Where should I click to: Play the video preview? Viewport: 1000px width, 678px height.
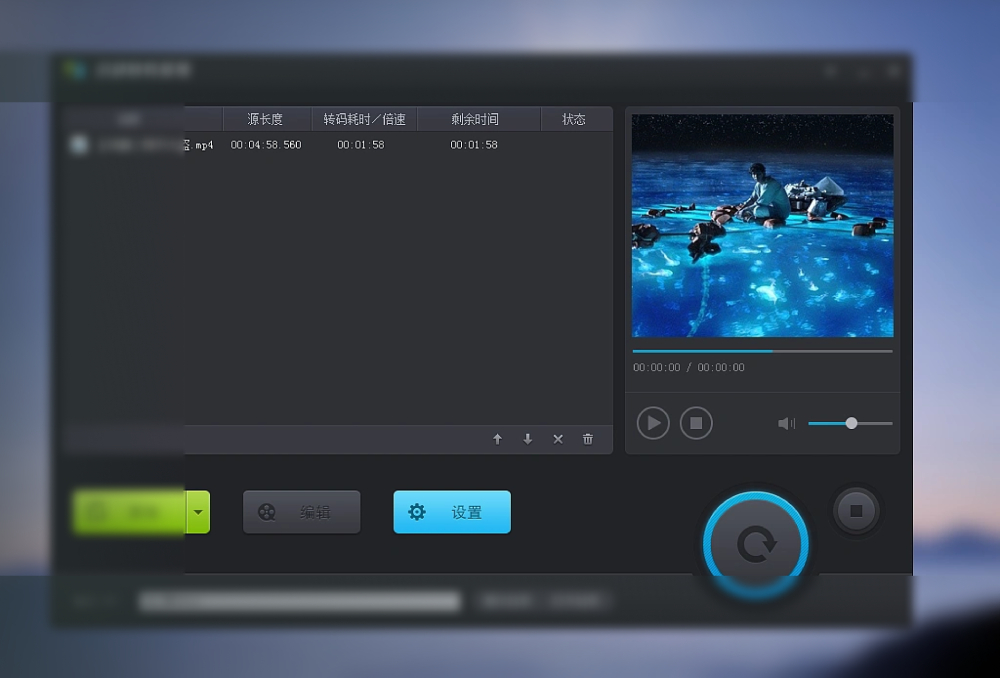tap(653, 423)
